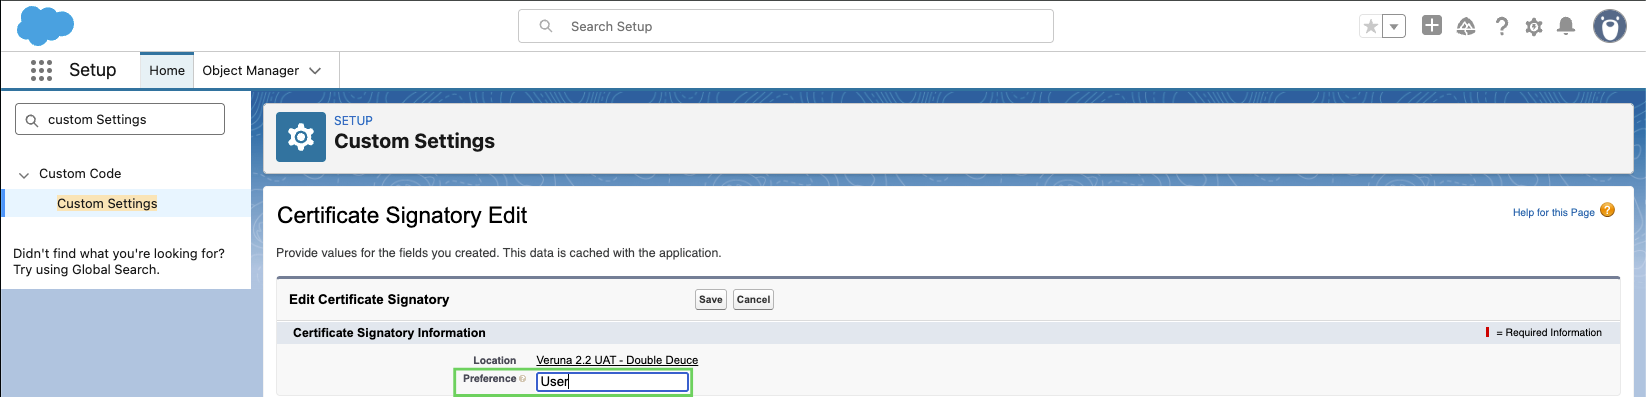1646x397 pixels.
Task: Click the Location field label
Action: (495, 360)
